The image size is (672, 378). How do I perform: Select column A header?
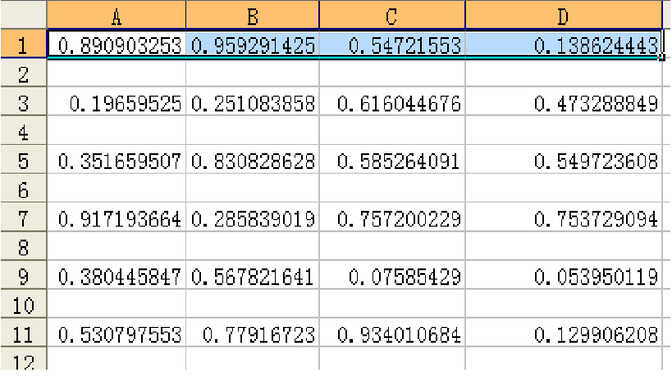click(116, 15)
